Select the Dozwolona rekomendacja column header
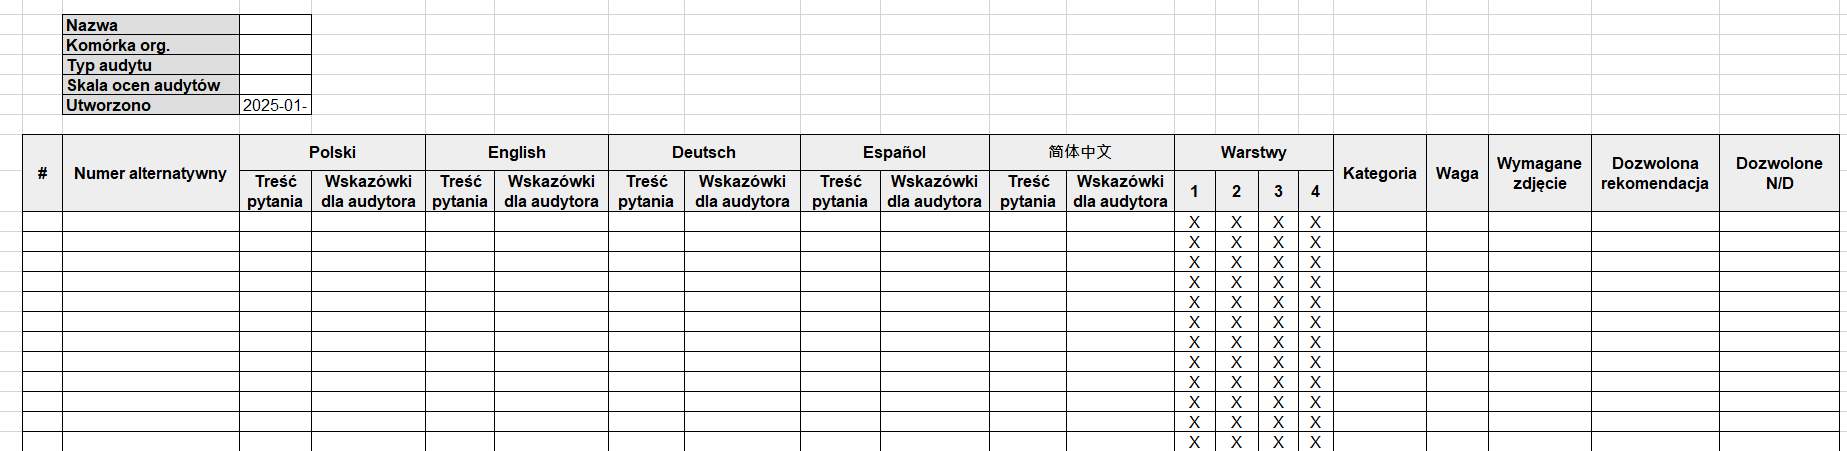The width and height of the screenshot is (1847, 451). [x=1655, y=173]
